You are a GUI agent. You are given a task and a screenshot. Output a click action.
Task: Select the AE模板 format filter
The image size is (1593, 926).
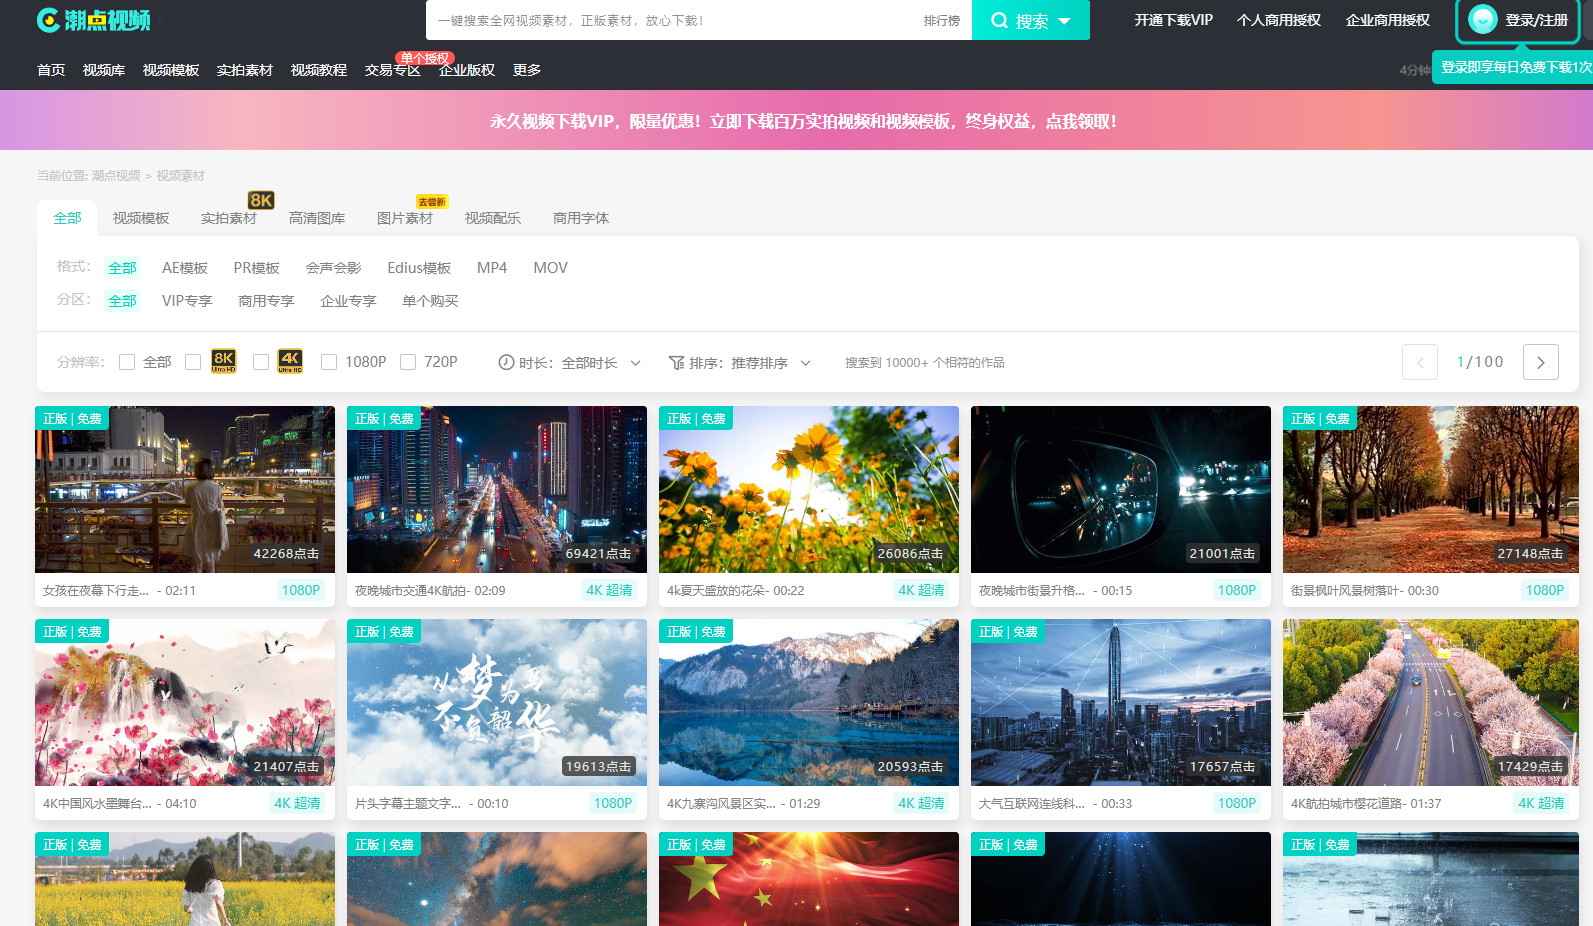(185, 268)
